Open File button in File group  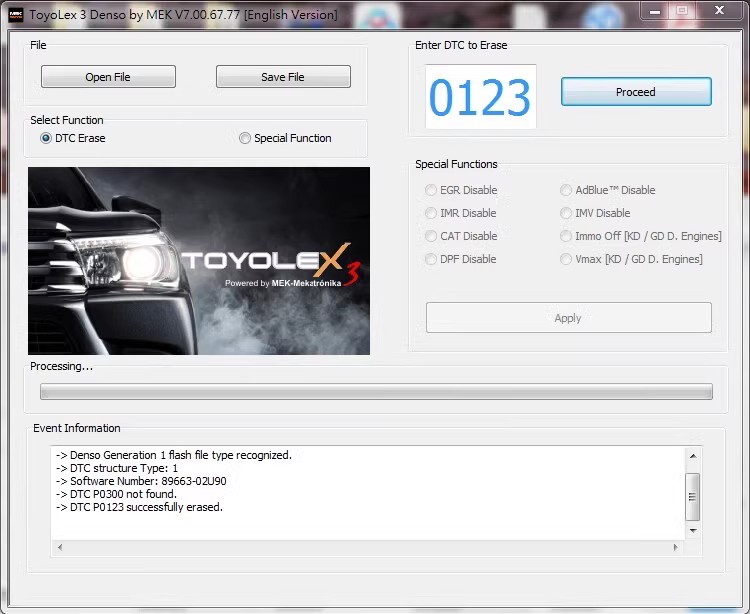tap(108, 77)
